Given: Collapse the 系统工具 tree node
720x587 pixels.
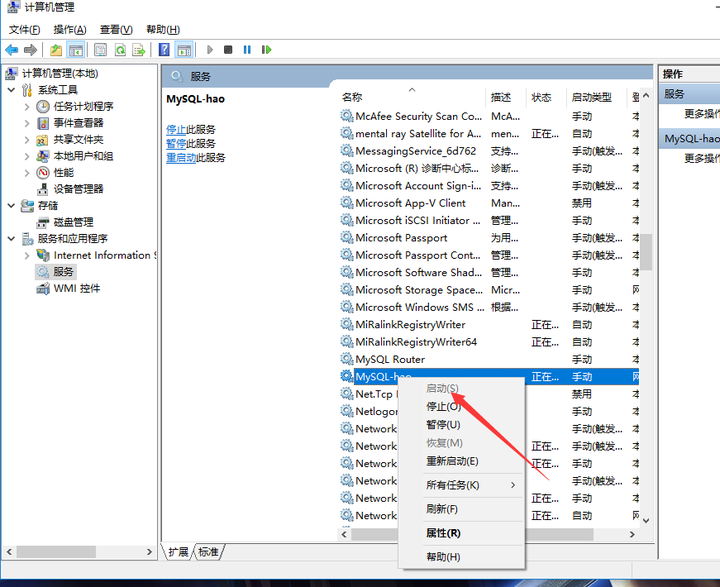Looking at the screenshot, I should tap(11, 90).
